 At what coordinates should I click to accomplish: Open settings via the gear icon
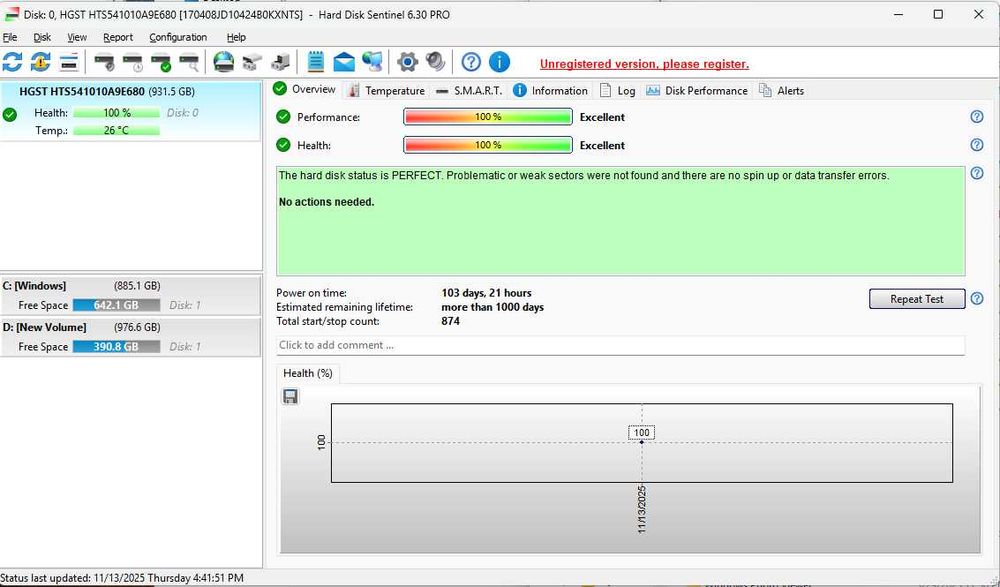pyautogui.click(x=407, y=62)
